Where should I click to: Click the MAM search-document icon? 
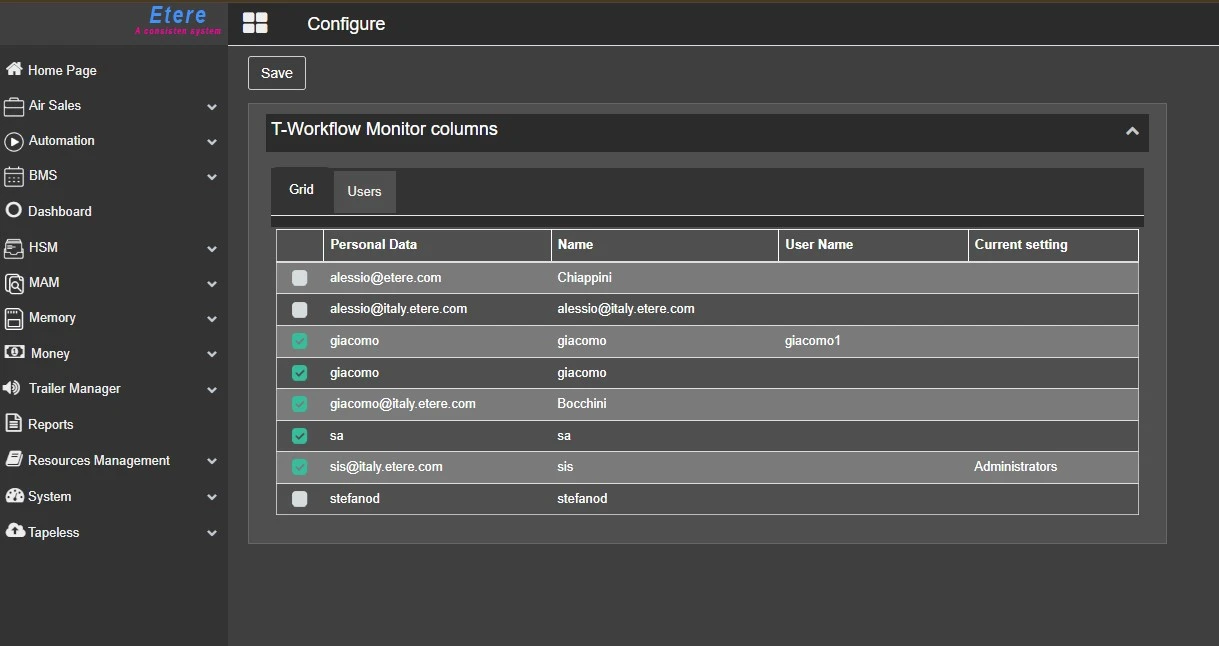14,283
